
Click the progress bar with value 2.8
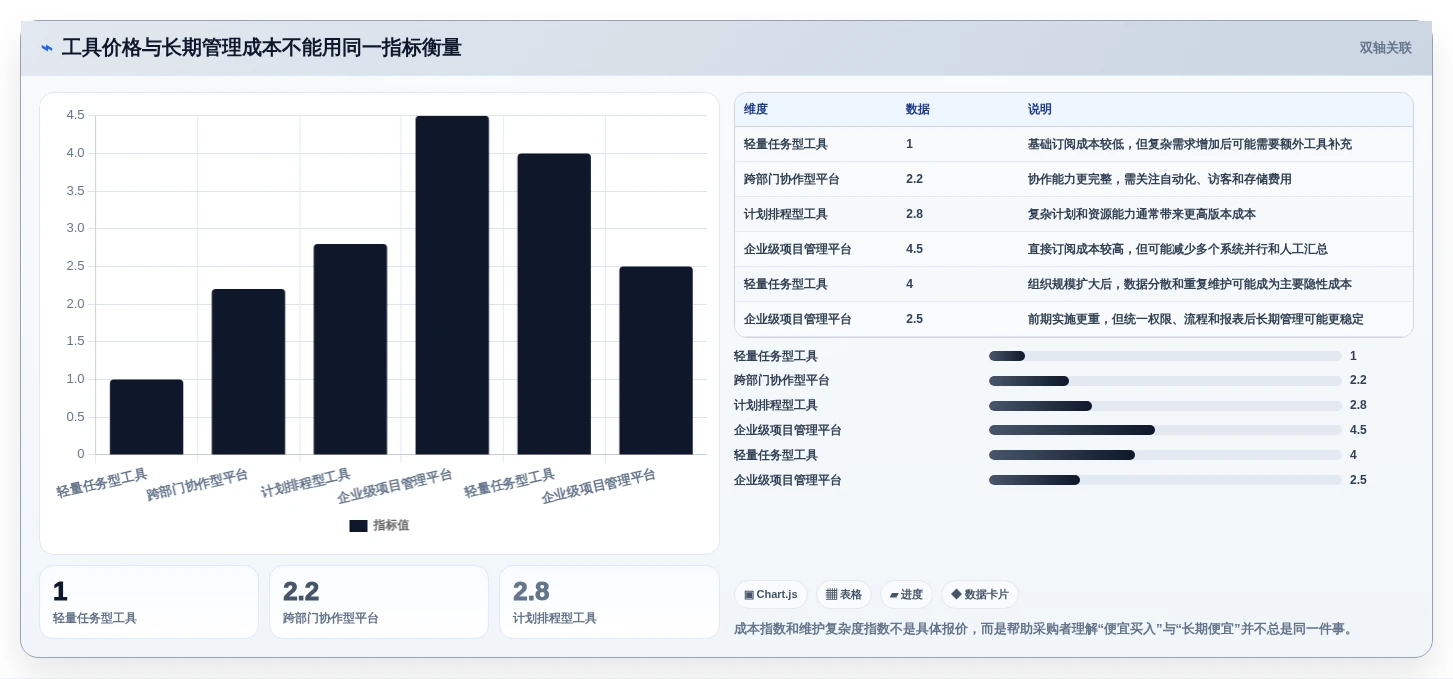pos(1165,406)
